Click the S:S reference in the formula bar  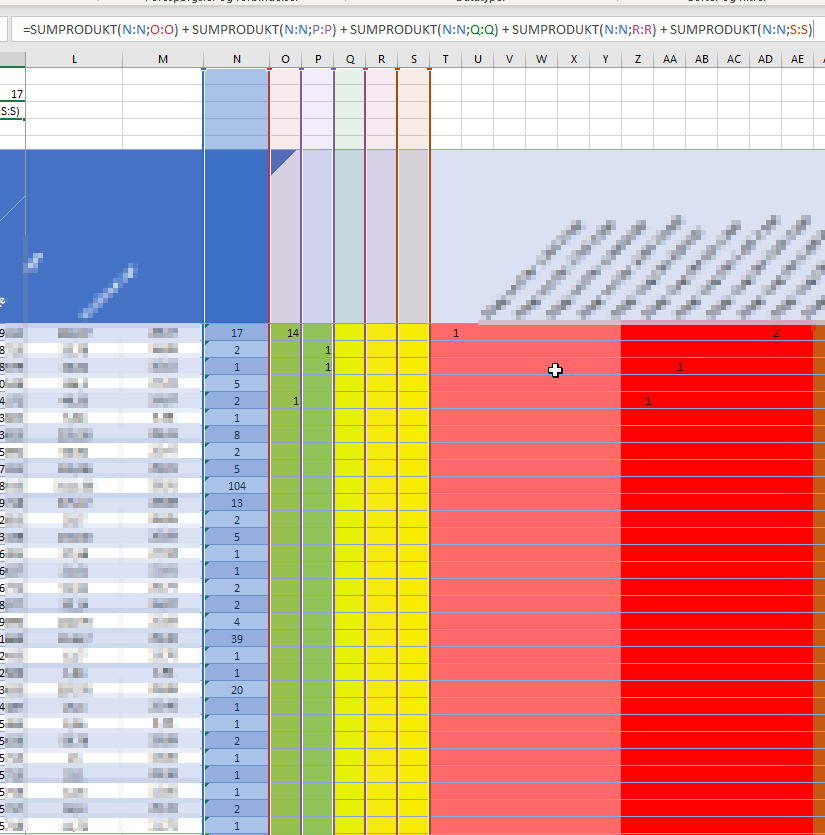pos(799,30)
